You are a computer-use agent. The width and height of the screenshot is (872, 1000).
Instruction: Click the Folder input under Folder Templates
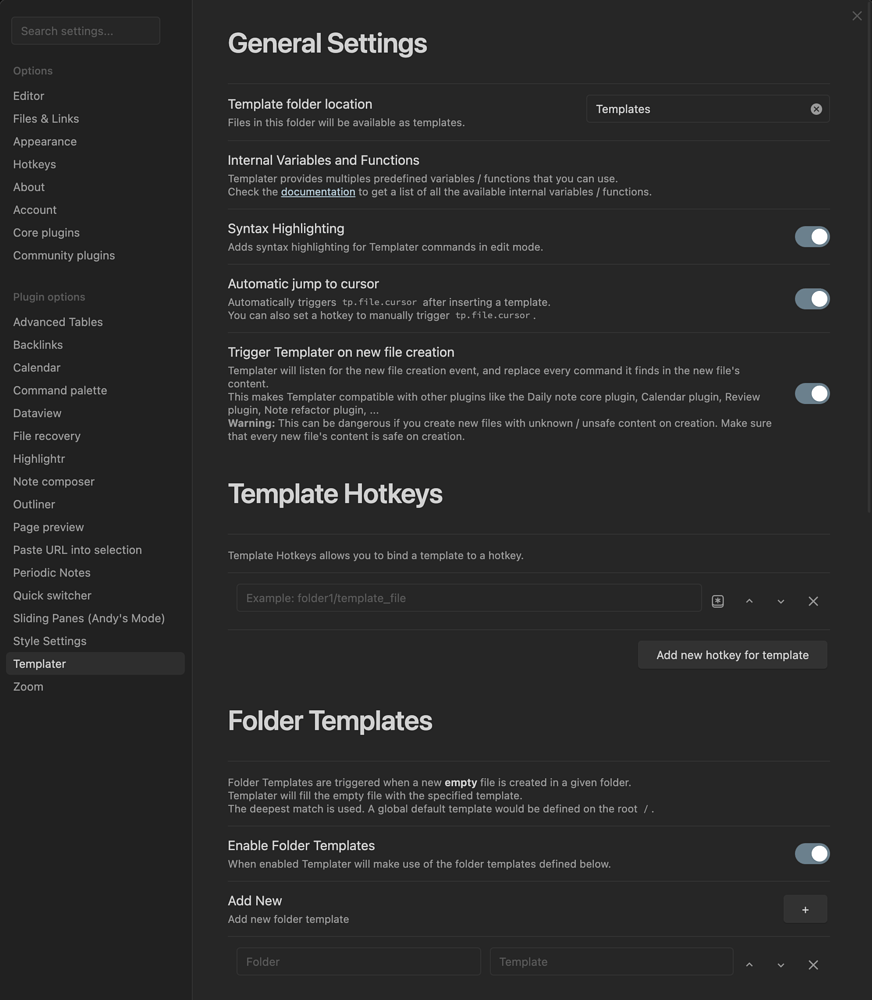click(358, 961)
